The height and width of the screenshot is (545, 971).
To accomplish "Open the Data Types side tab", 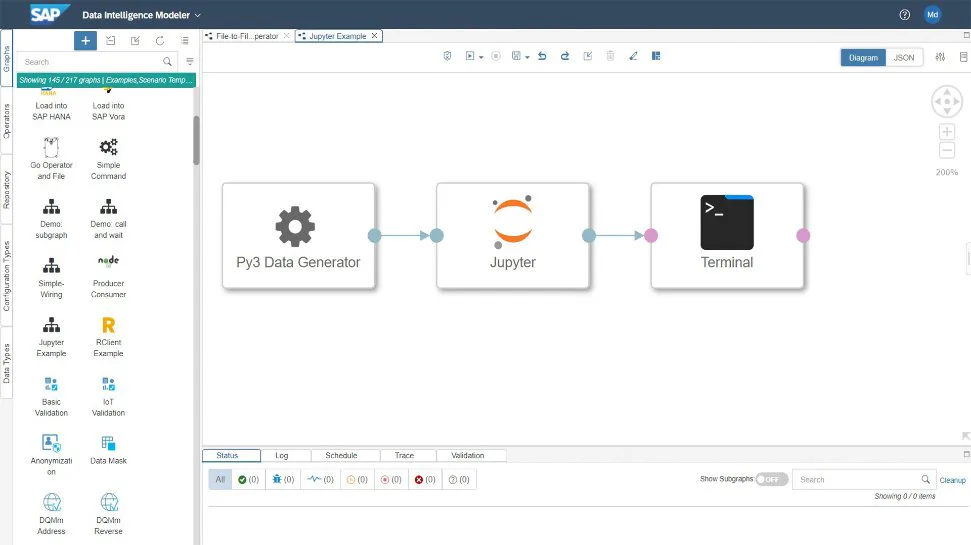I will tap(6, 363).
